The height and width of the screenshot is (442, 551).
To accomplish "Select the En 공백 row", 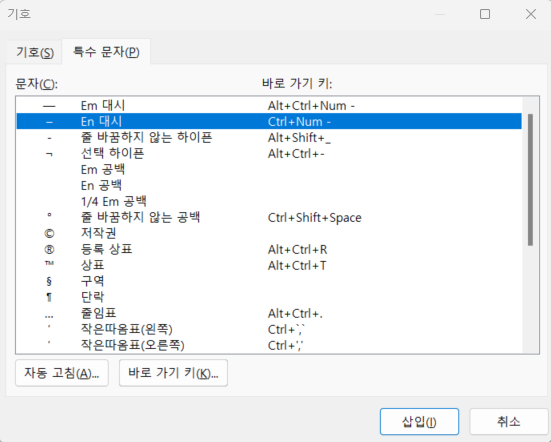I will (x=269, y=186).
